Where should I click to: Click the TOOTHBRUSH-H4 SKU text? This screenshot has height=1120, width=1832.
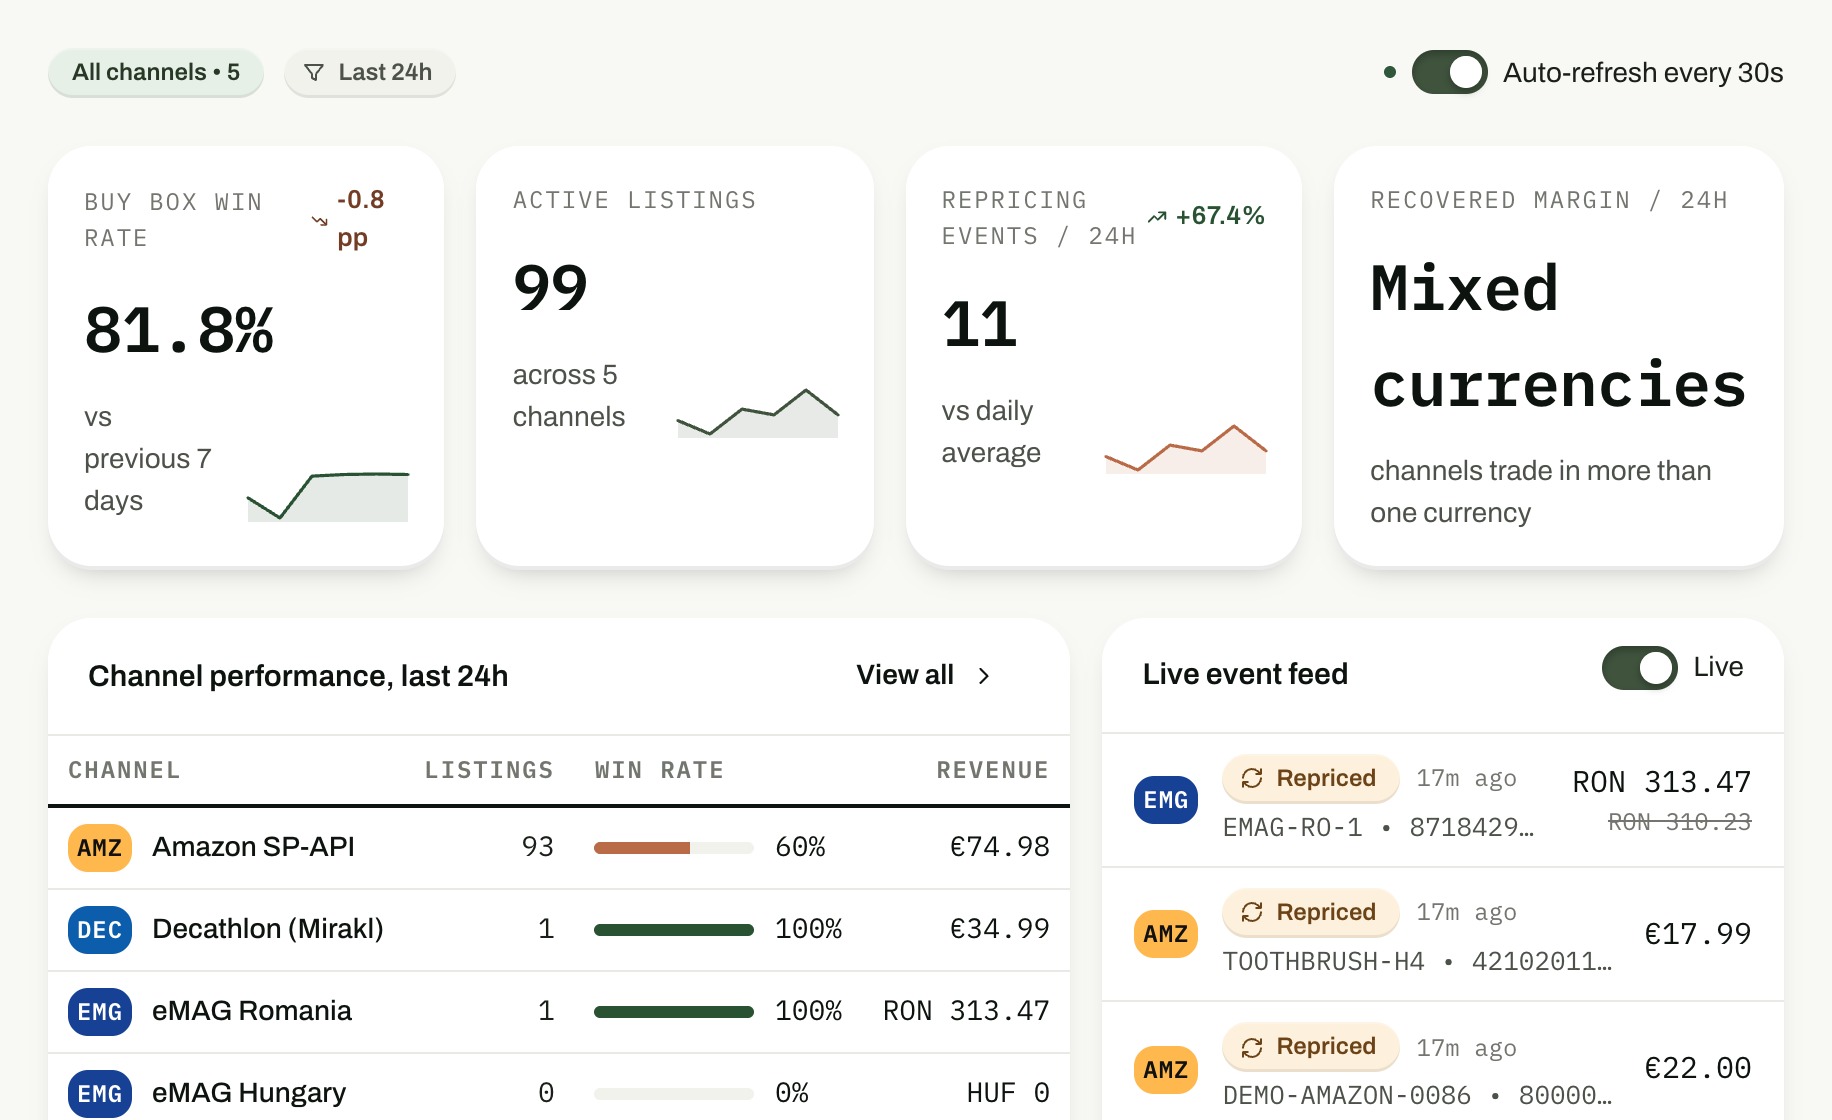1323,962
